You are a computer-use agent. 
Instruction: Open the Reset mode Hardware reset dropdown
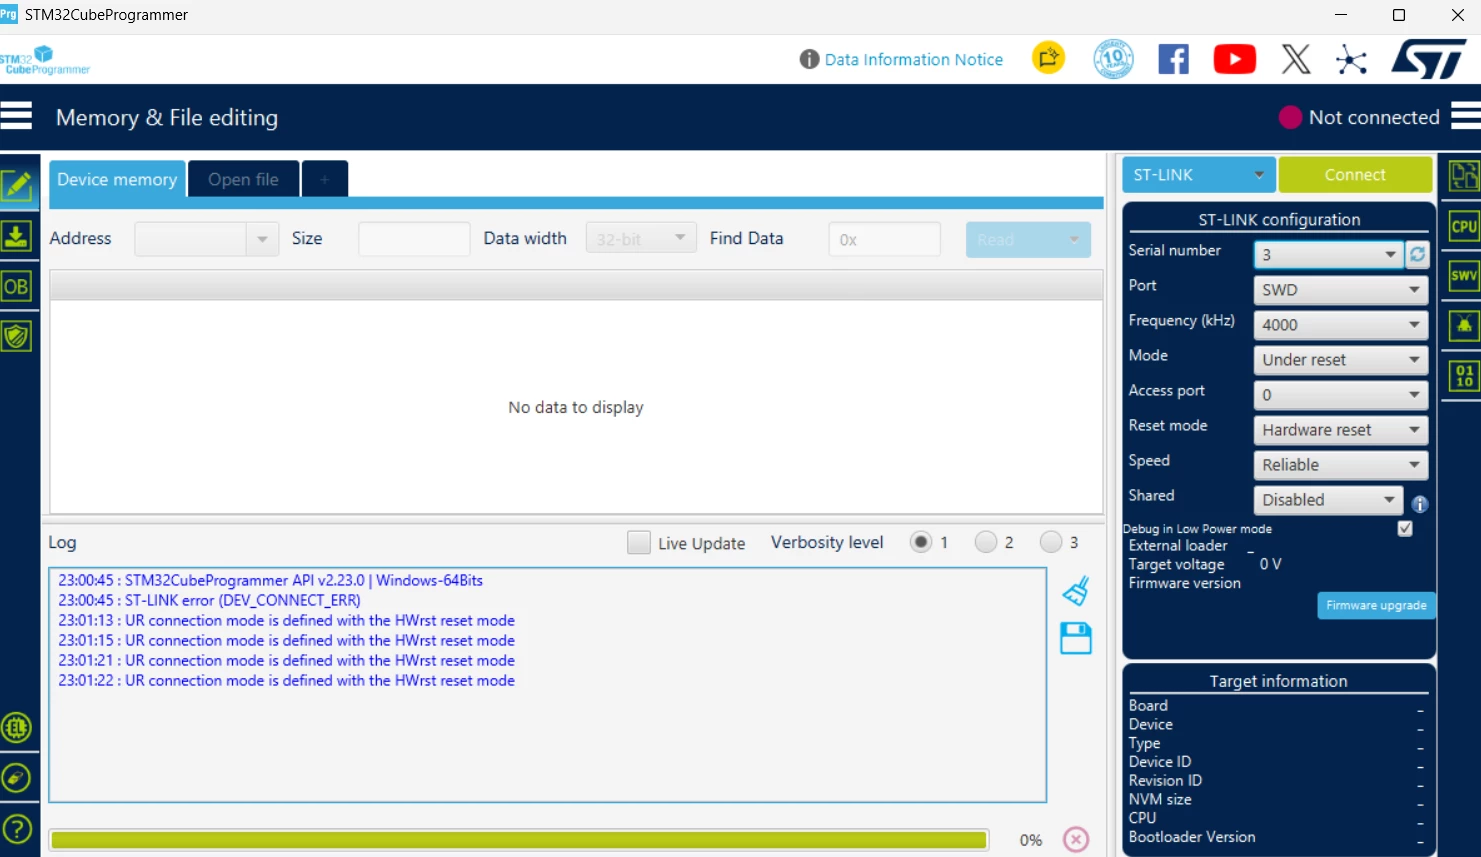pos(1340,430)
